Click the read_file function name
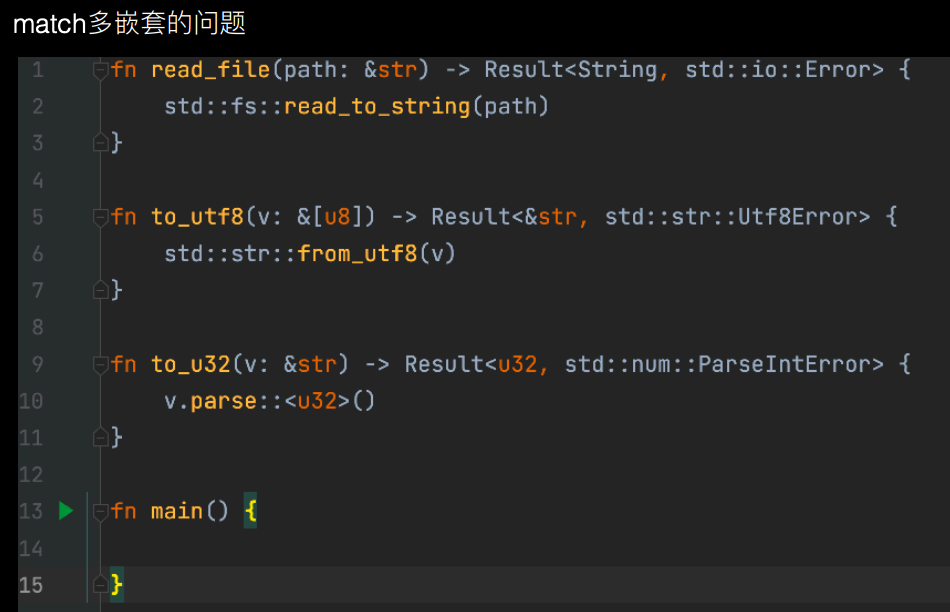 point(210,70)
